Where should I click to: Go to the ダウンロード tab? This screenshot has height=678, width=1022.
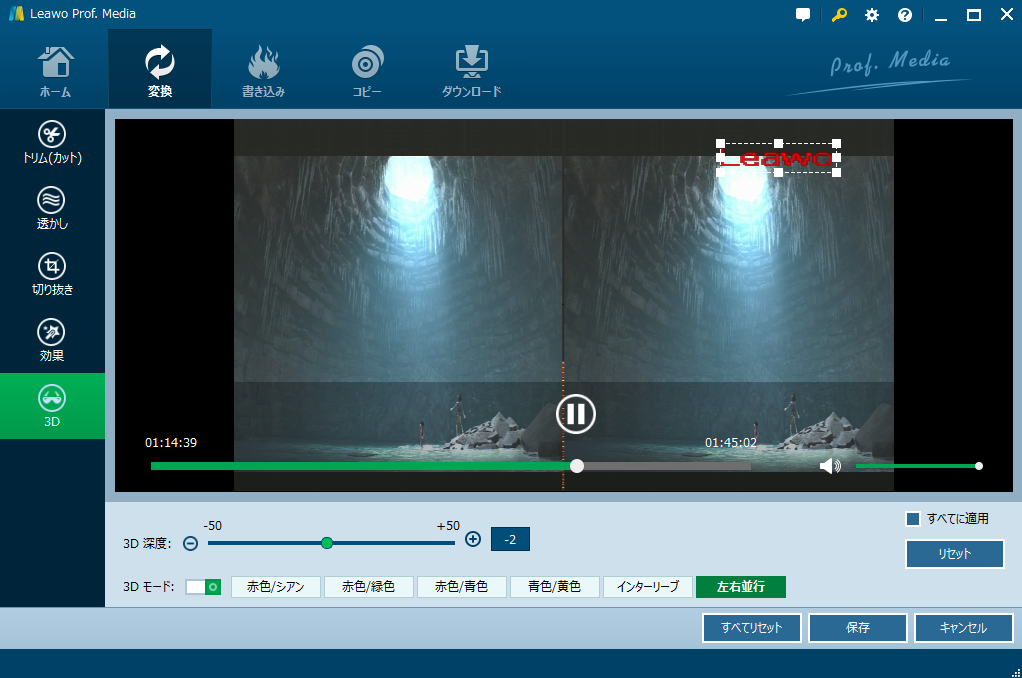tap(471, 70)
